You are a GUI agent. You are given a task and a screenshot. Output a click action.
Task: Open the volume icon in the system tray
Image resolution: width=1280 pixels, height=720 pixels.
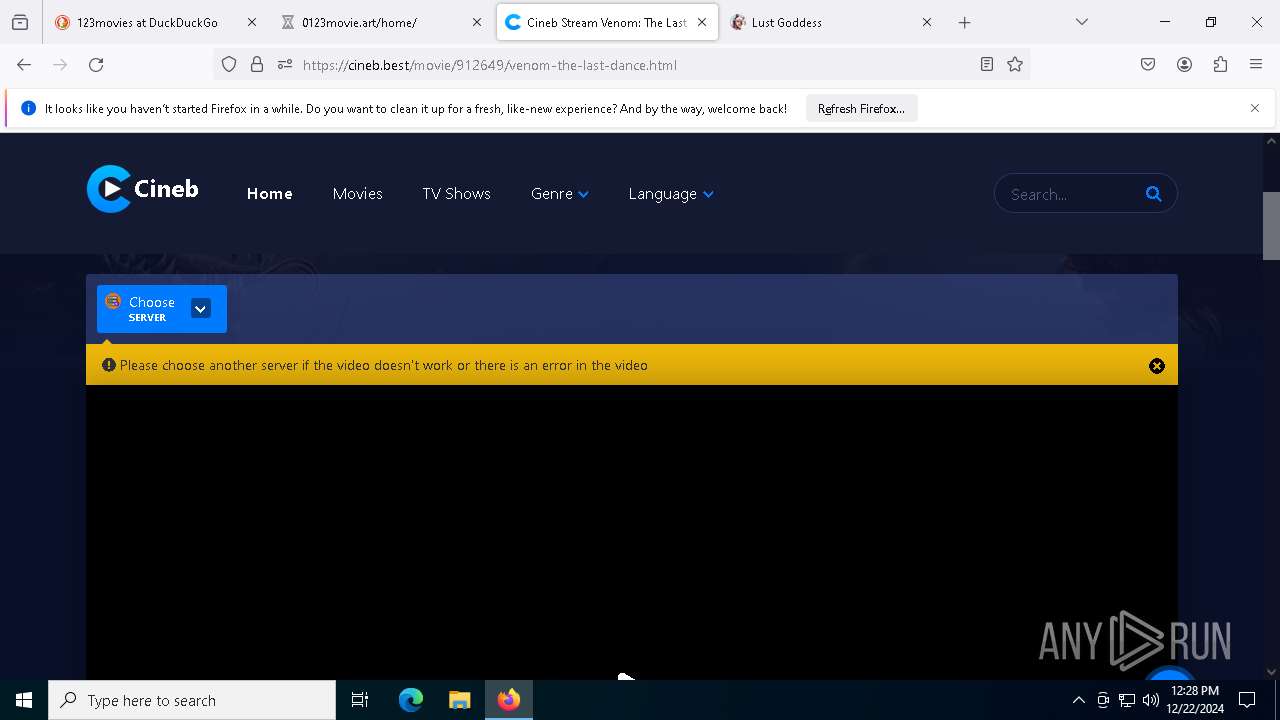click(x=1151, y=700)
